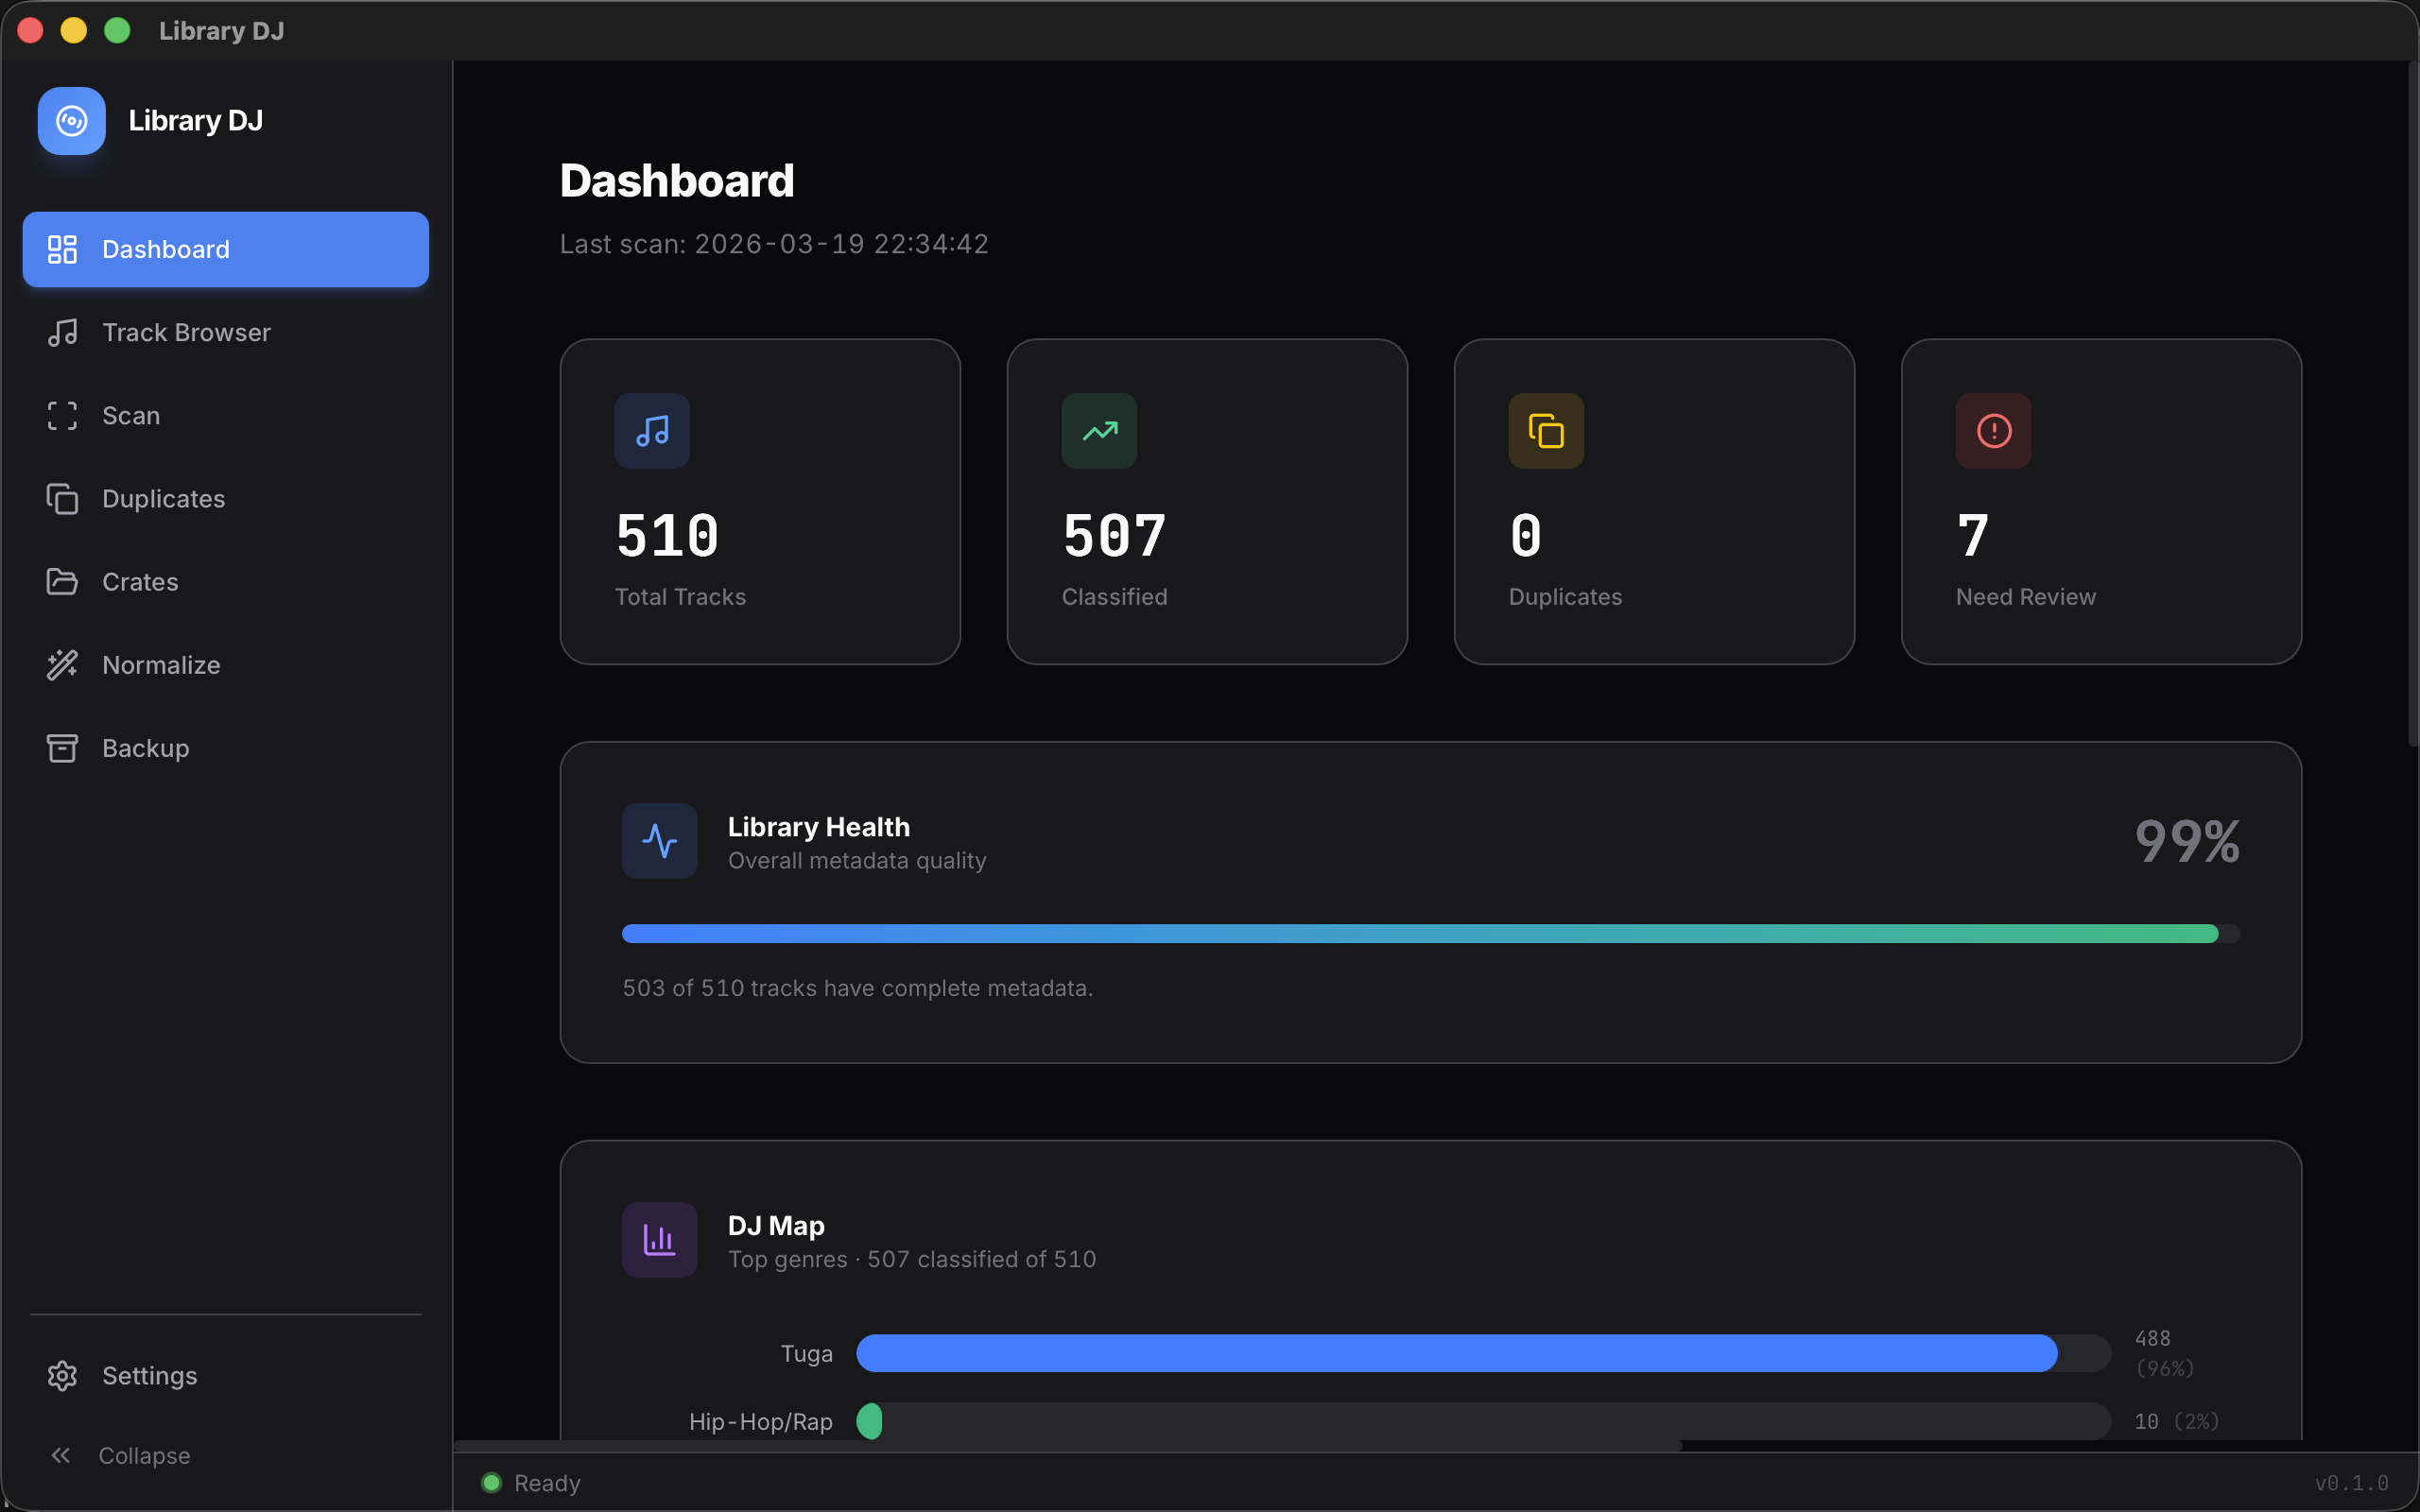Click the Backup archive icon
The height and width of the screenshot is (1512, 2420).
(63, 747)
